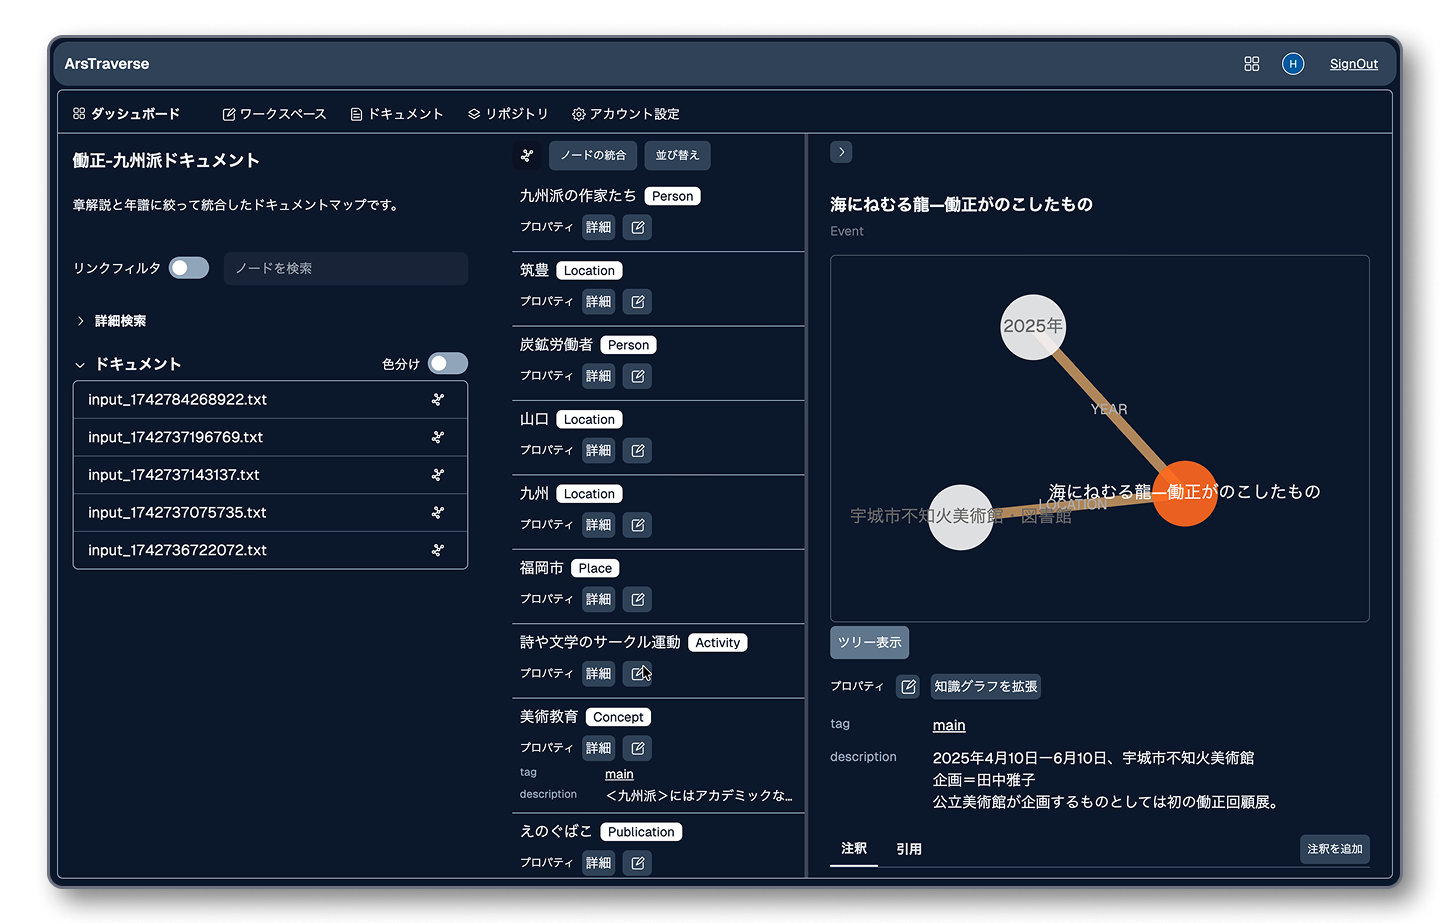The width and height of the screenshot is (1449, 923).
Task: Click the H user avatar icon
Action: (x=1293, y=63)
